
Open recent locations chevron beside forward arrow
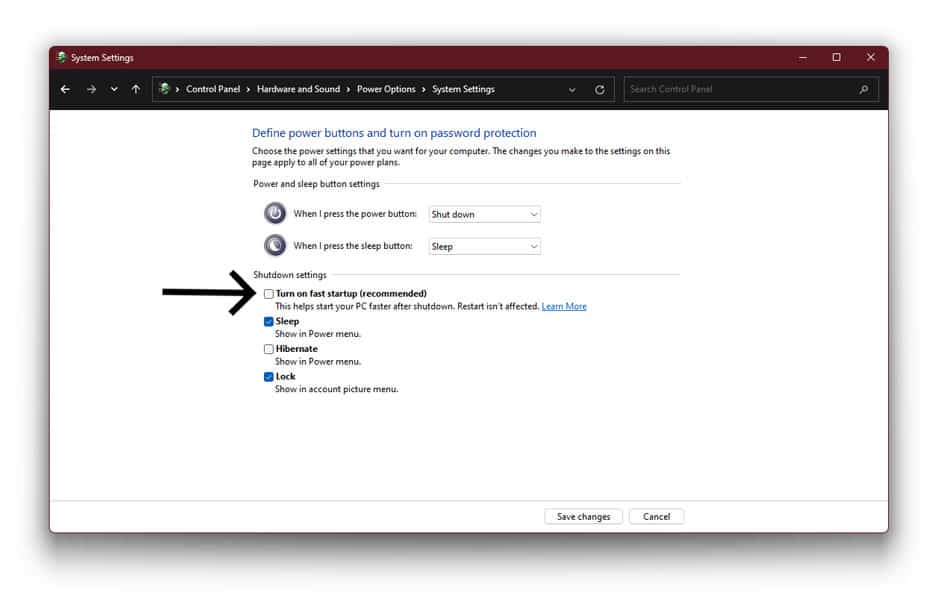[x=114, y=89]
